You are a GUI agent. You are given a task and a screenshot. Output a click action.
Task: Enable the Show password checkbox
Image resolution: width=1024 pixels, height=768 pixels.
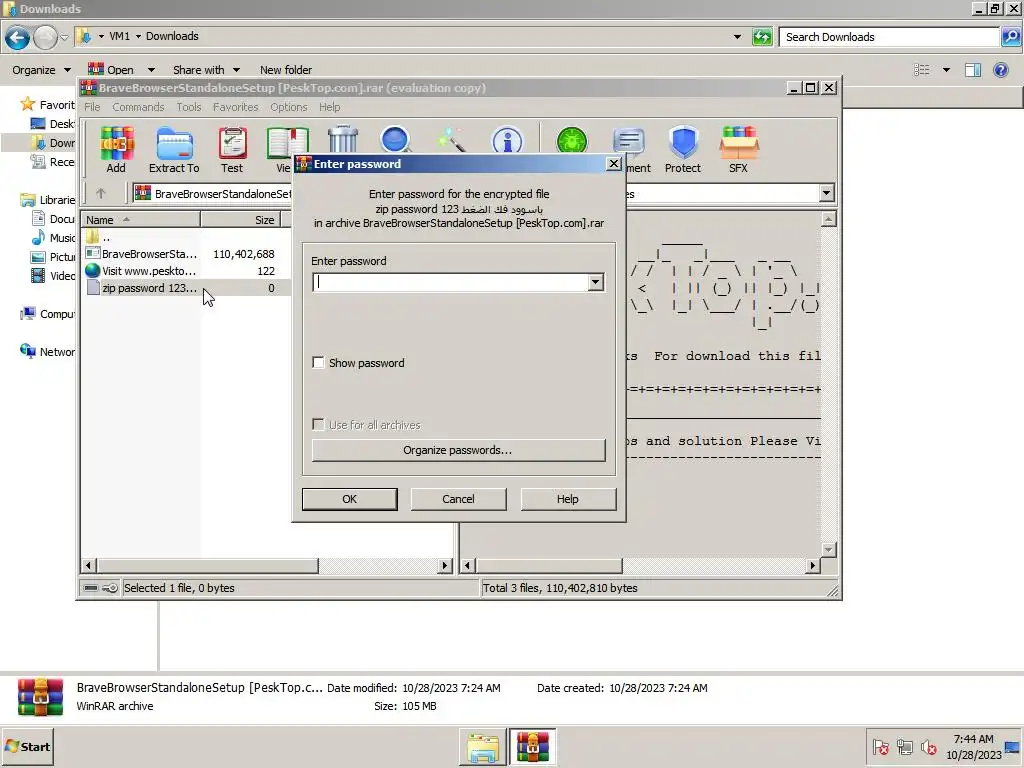319,362
